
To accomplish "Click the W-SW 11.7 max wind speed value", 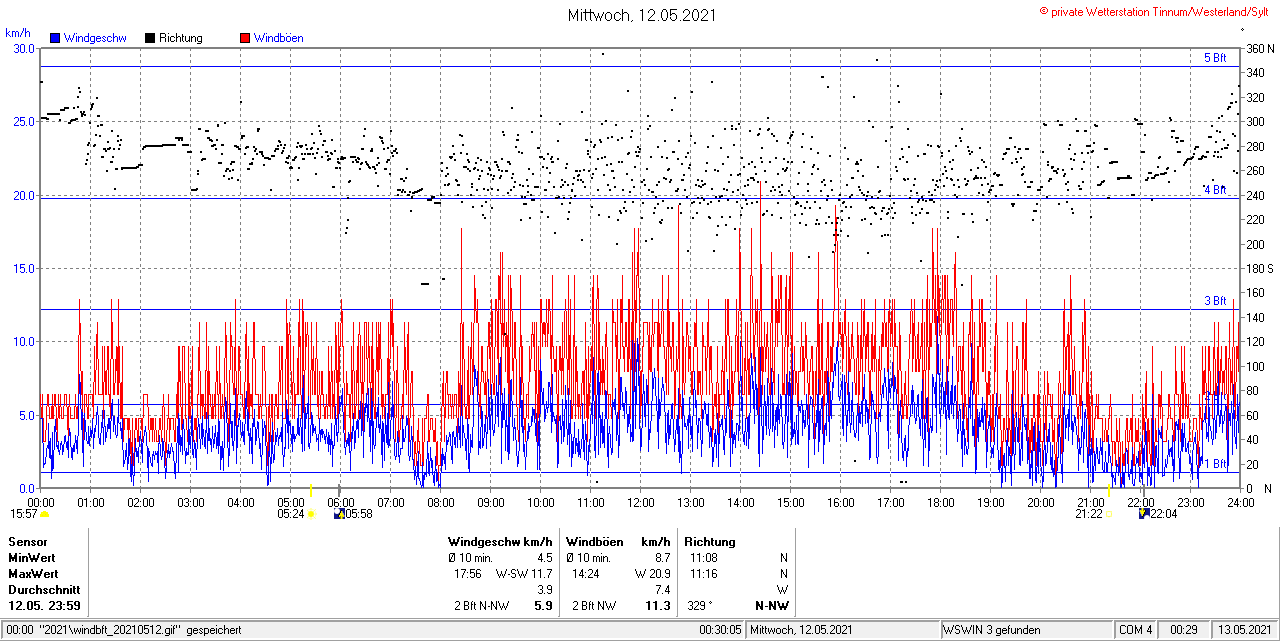I will click(524, 574).
